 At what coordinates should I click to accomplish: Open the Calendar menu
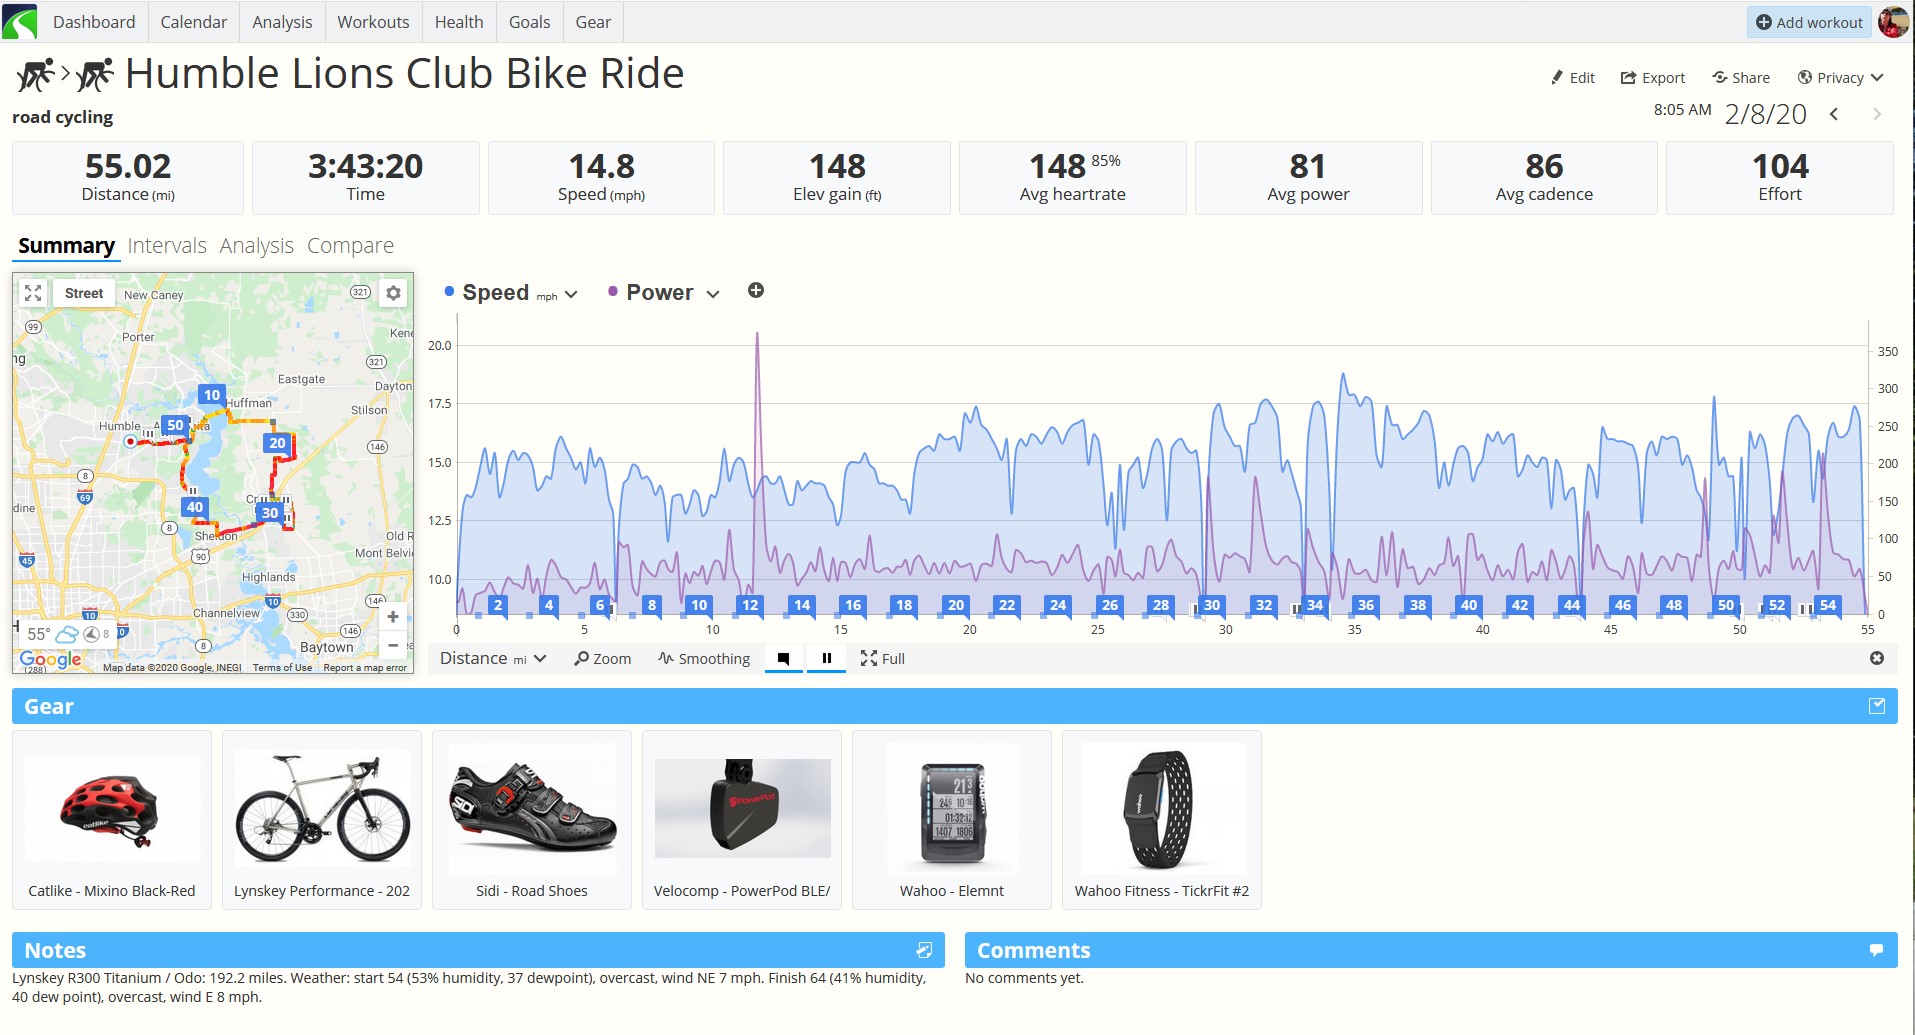193,22
